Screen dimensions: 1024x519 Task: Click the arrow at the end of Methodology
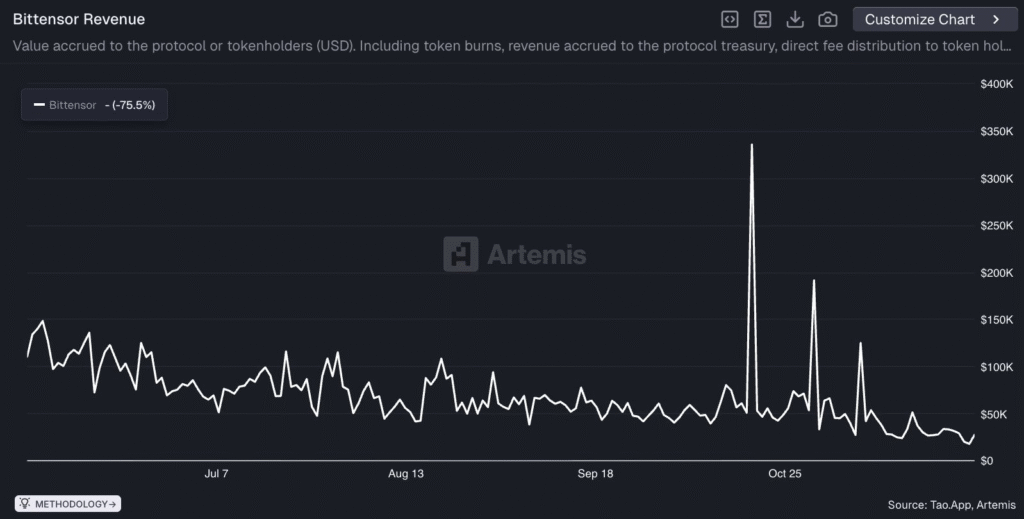pos(113,504)
